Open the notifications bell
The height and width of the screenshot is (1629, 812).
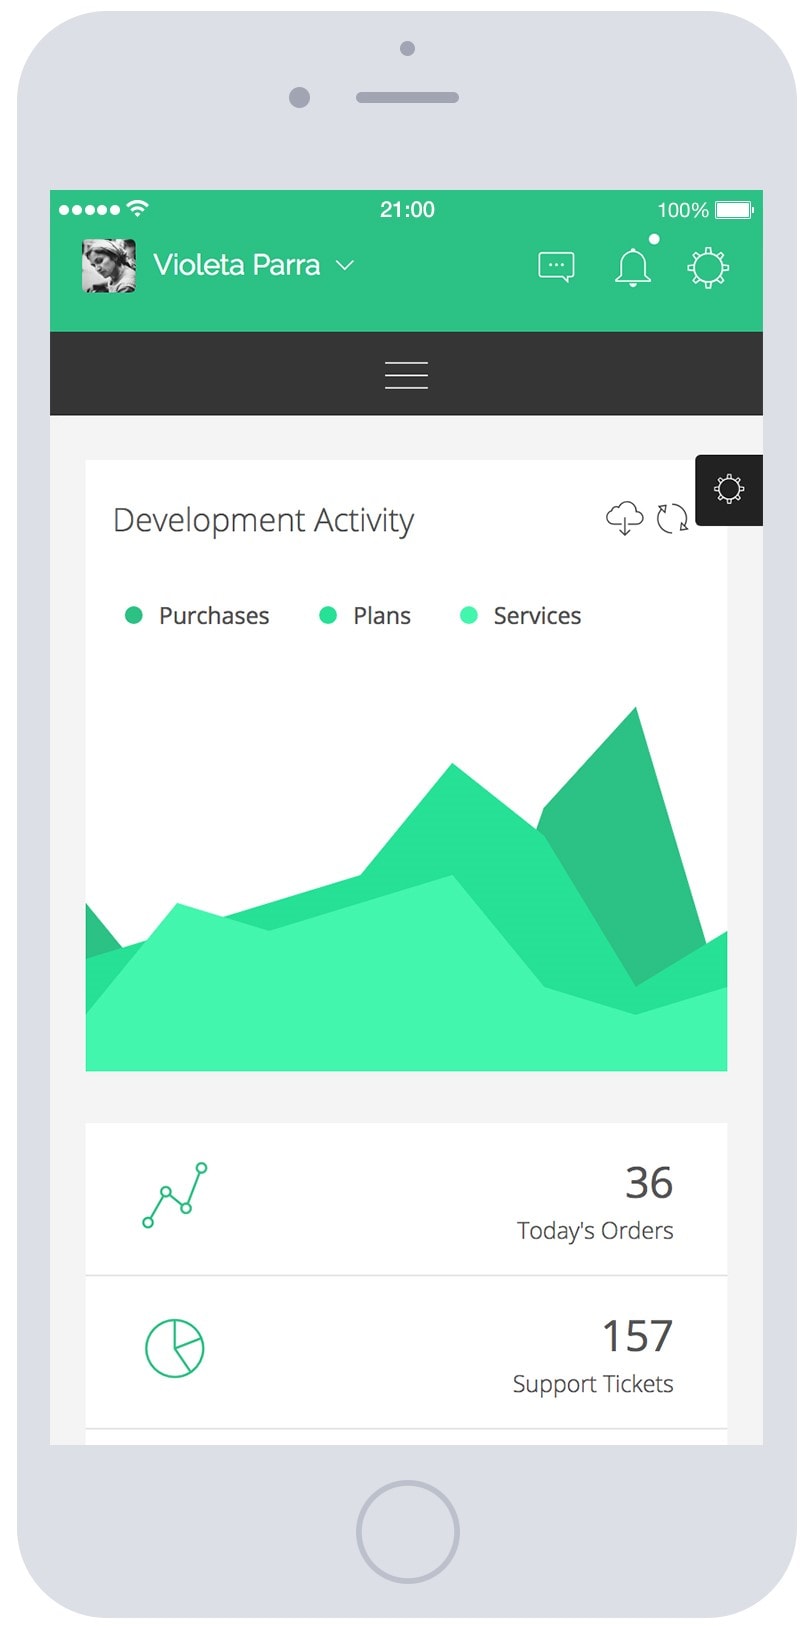(632, 267)
